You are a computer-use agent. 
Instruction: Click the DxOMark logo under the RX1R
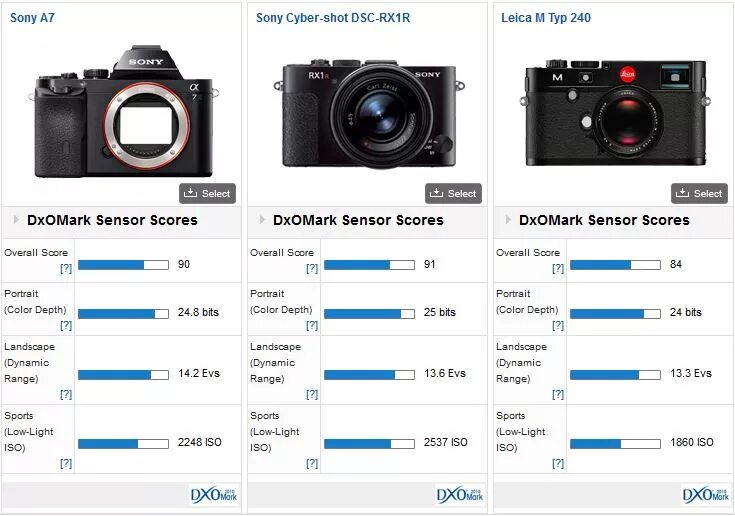[459, 495]
